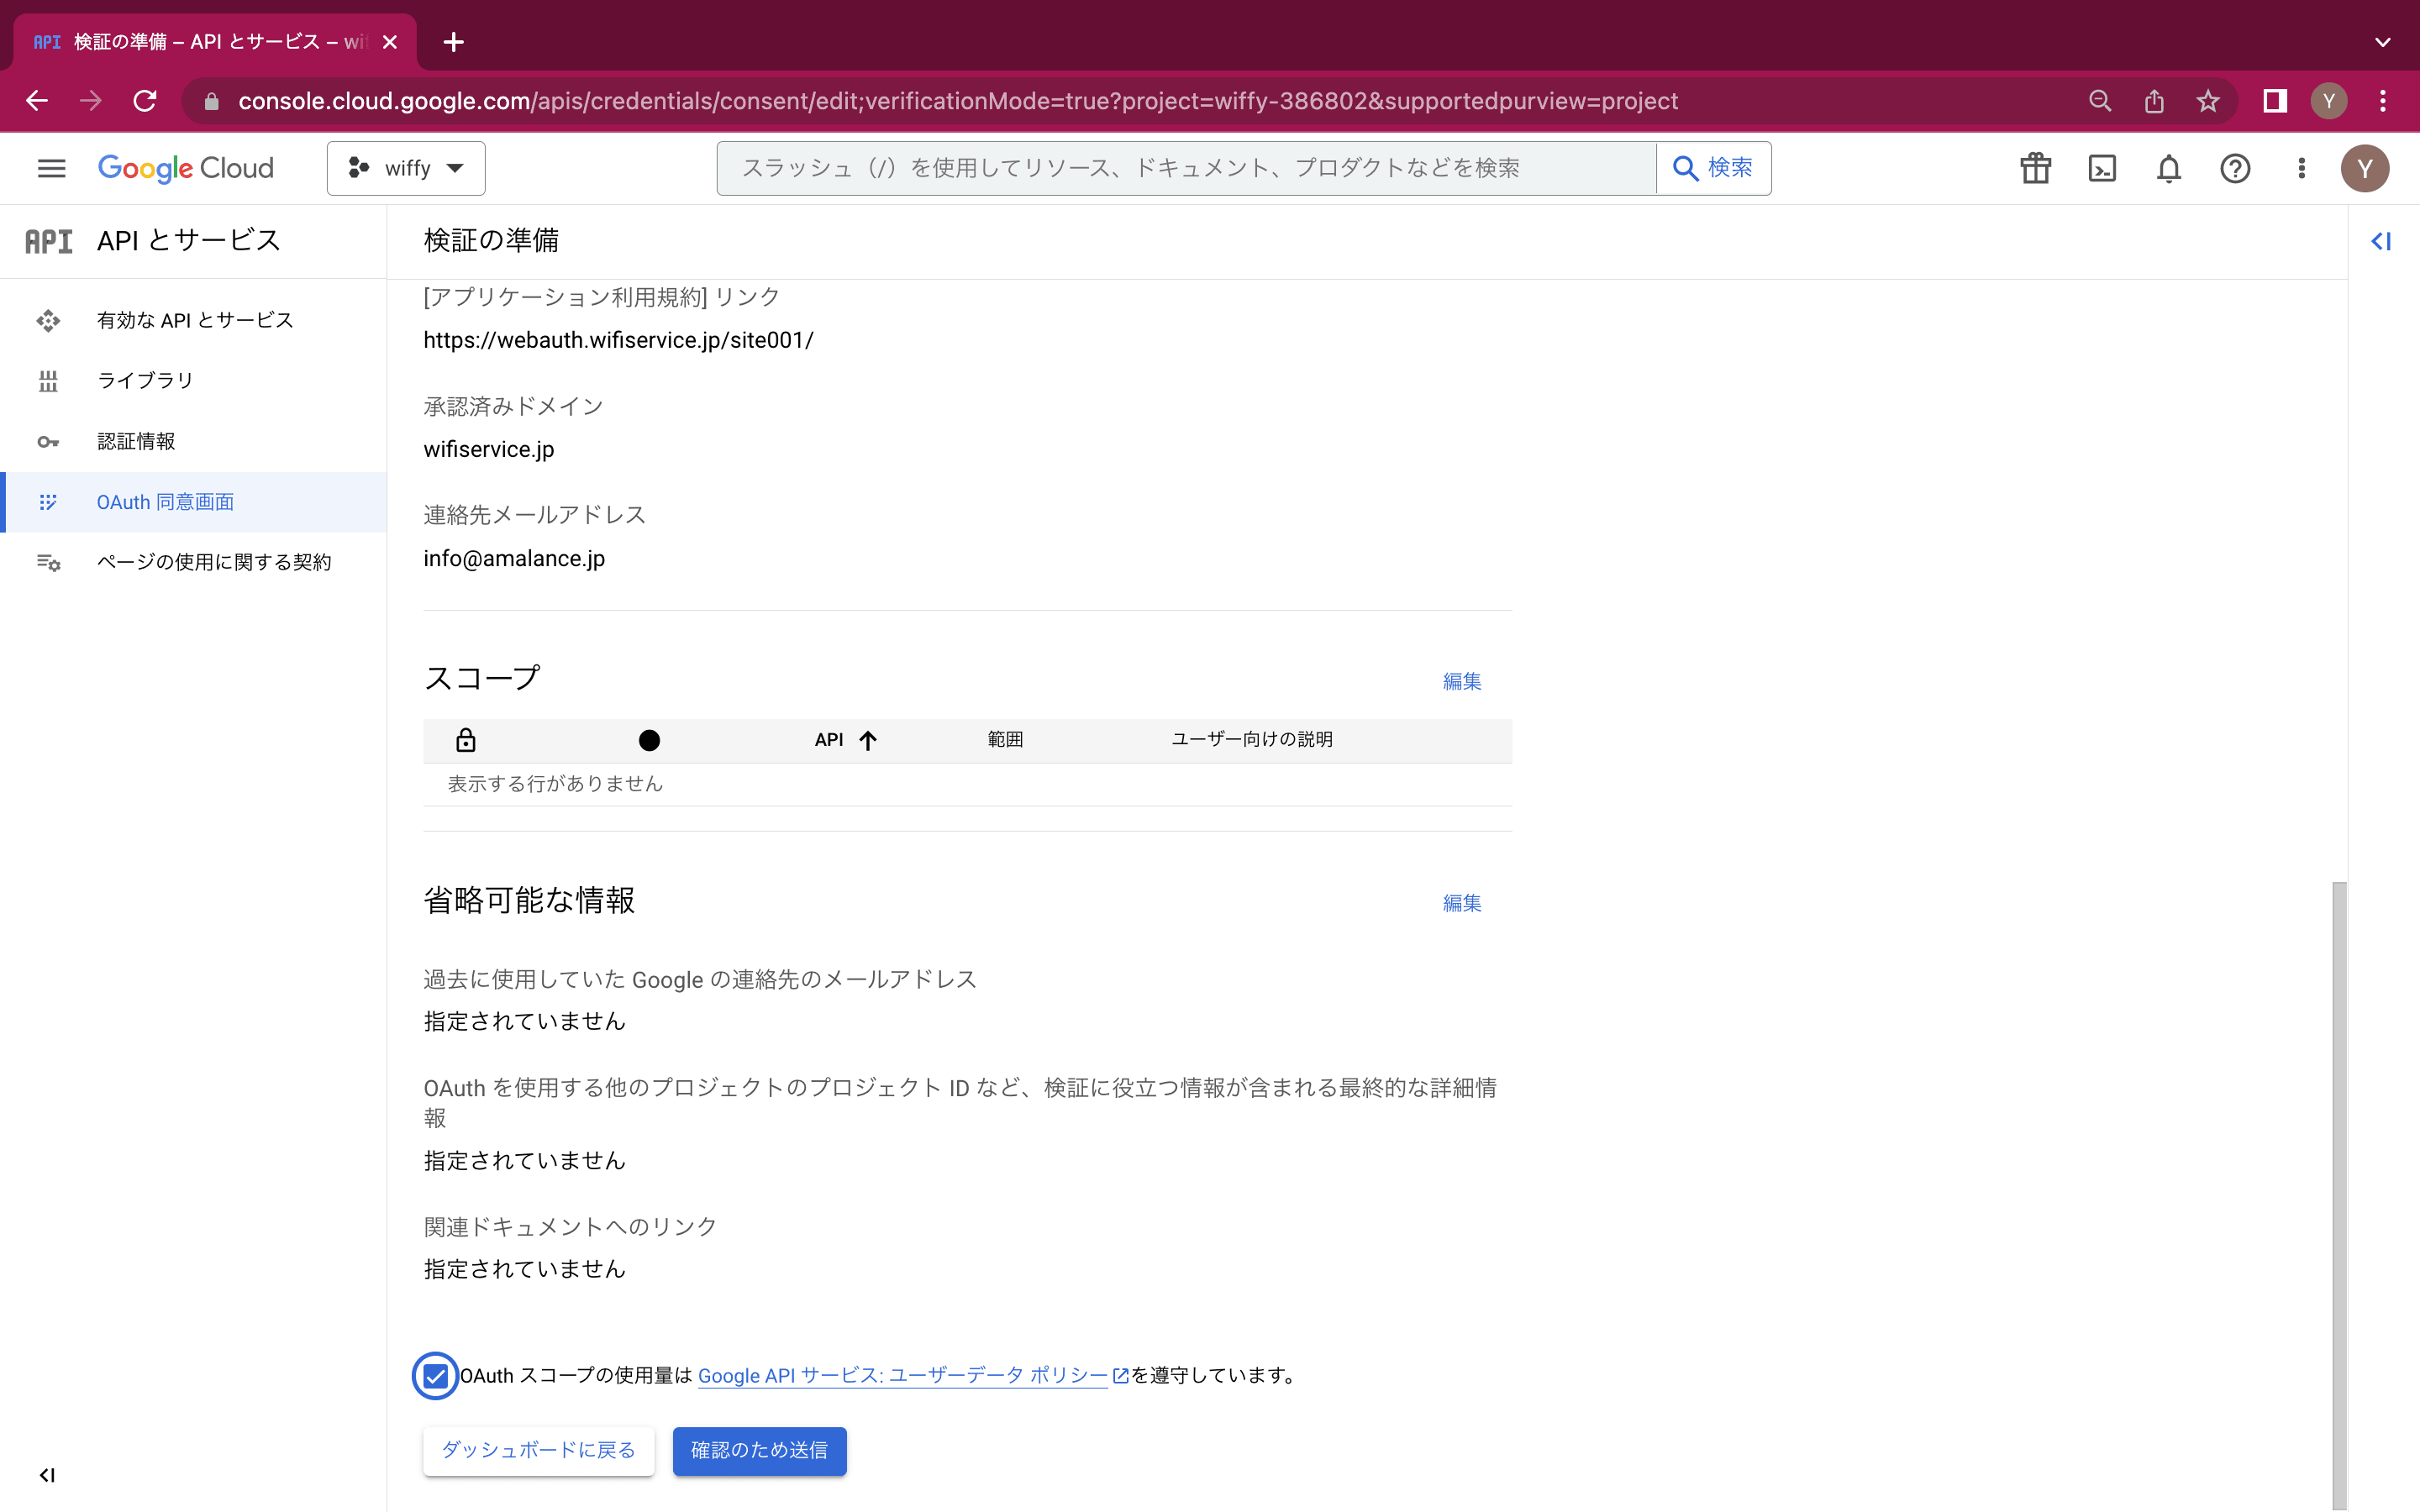Select OAuth 同意画面 in the sidebar
This screenshot has height=1512, width=2420.
[x=195, y=502]
